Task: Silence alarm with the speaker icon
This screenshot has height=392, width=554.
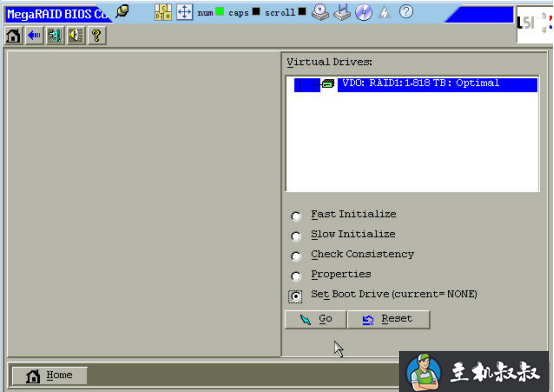Action: pyautogui.click(x=76, y=35)
